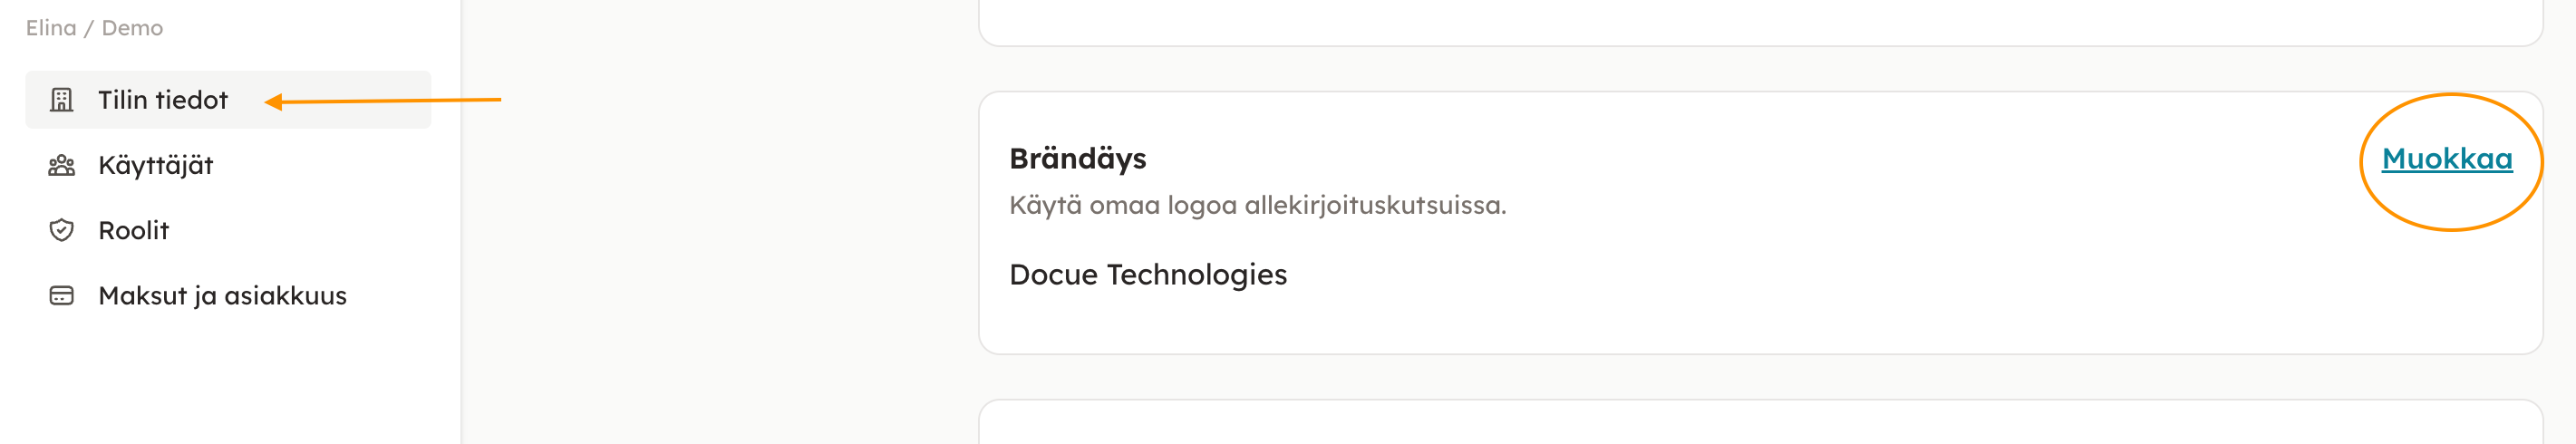The width and height of the screenshot is (2576, 444).
Task: Select Roolit in the sidebar
Action: 134,230
